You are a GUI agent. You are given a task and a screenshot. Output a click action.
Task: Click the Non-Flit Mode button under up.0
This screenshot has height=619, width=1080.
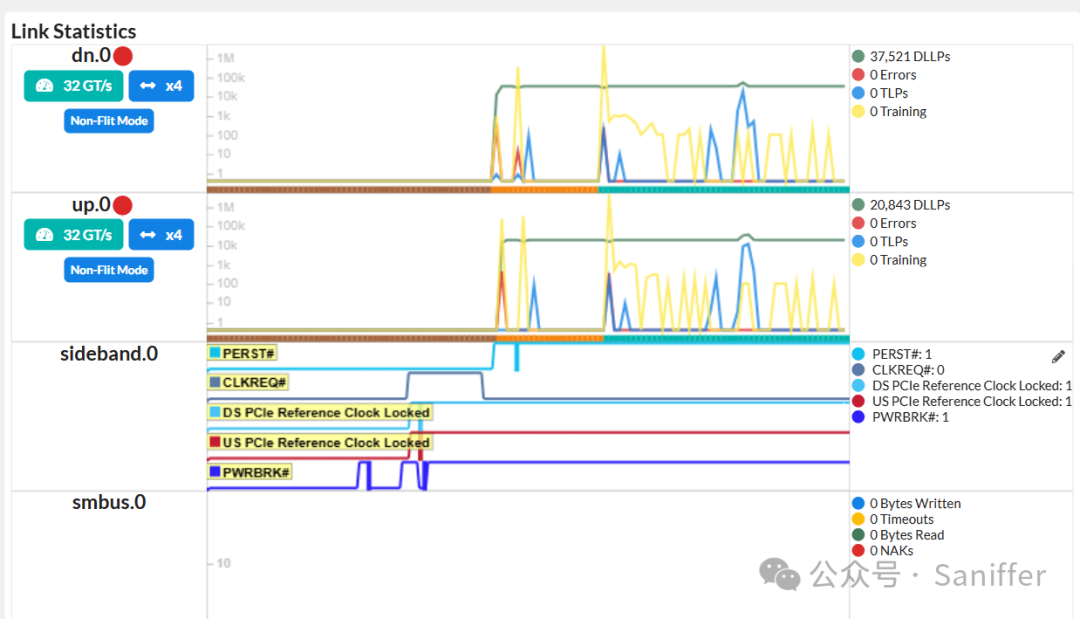click(108, 269)
